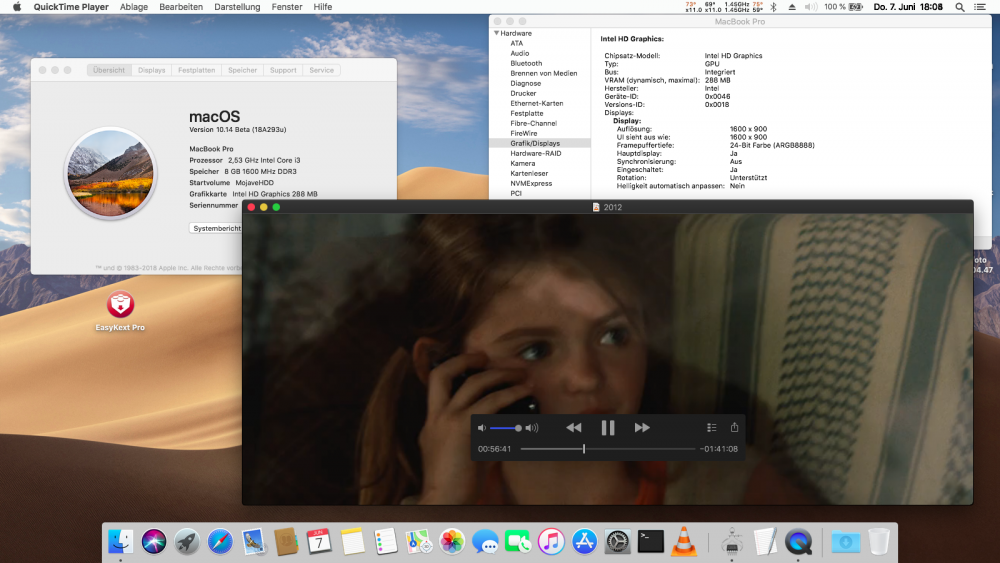Viewport: 1000px width, 563px height.
Task: Select ATA in the hardware list
Action: [x=517, y=43]
